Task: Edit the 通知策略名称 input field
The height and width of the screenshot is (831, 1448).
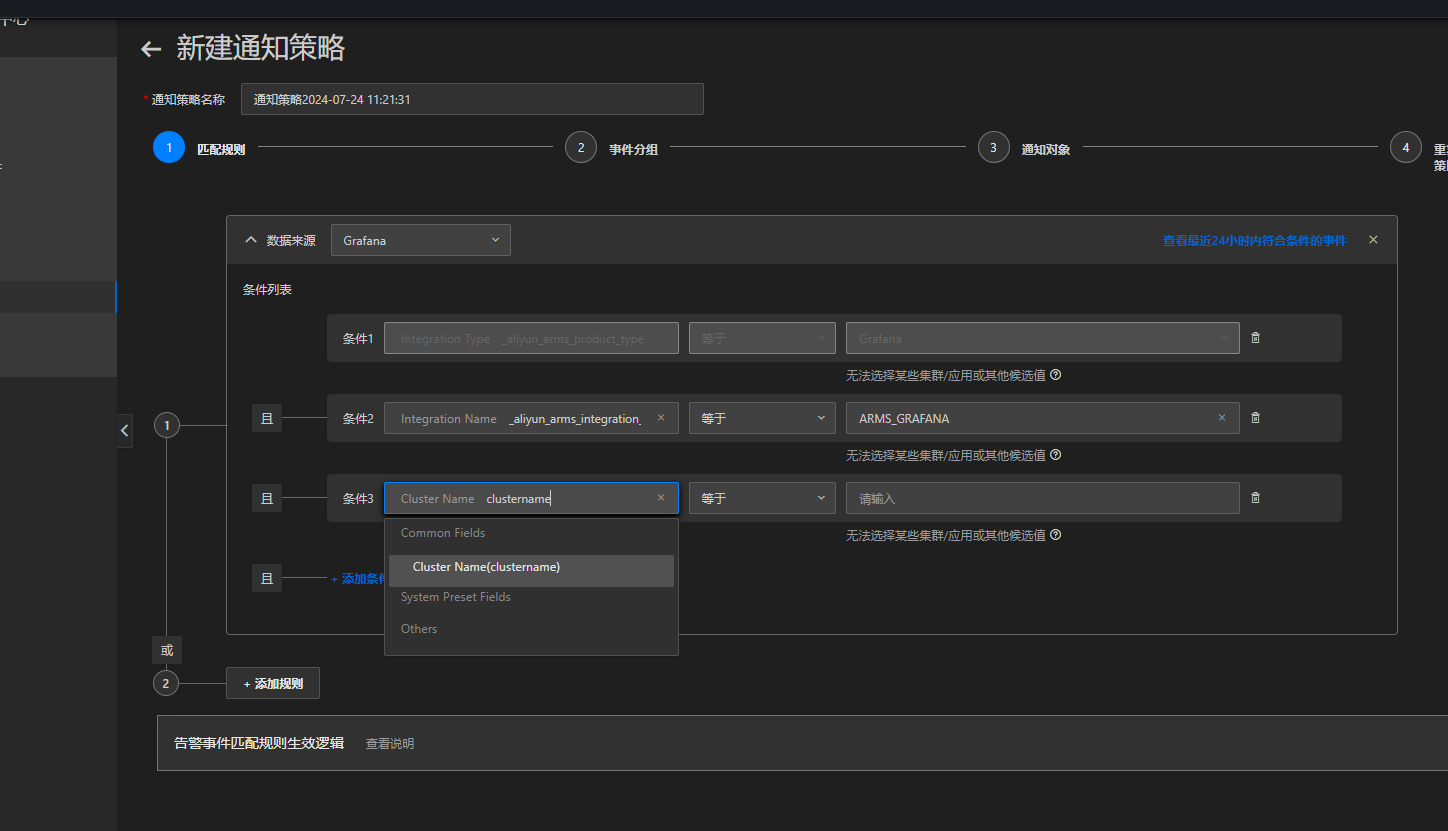Action: click(472, 99)
